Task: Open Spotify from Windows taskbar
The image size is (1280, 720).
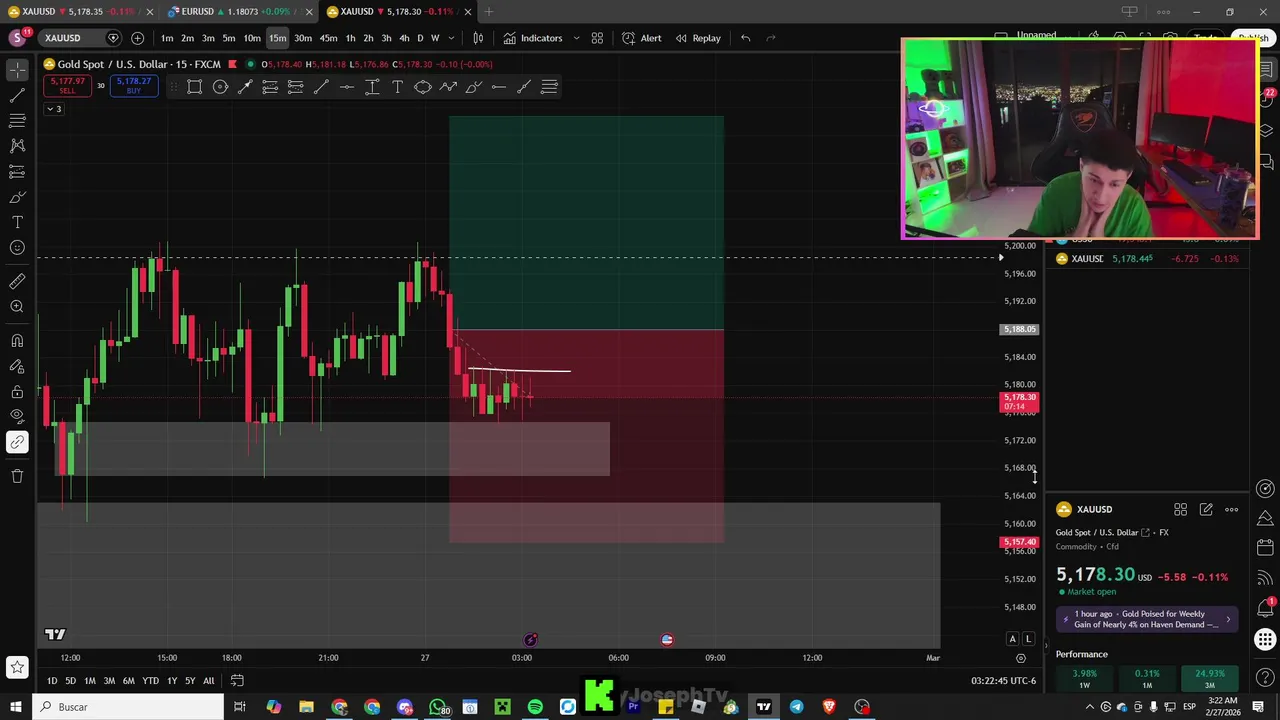Action: point(535,707)
